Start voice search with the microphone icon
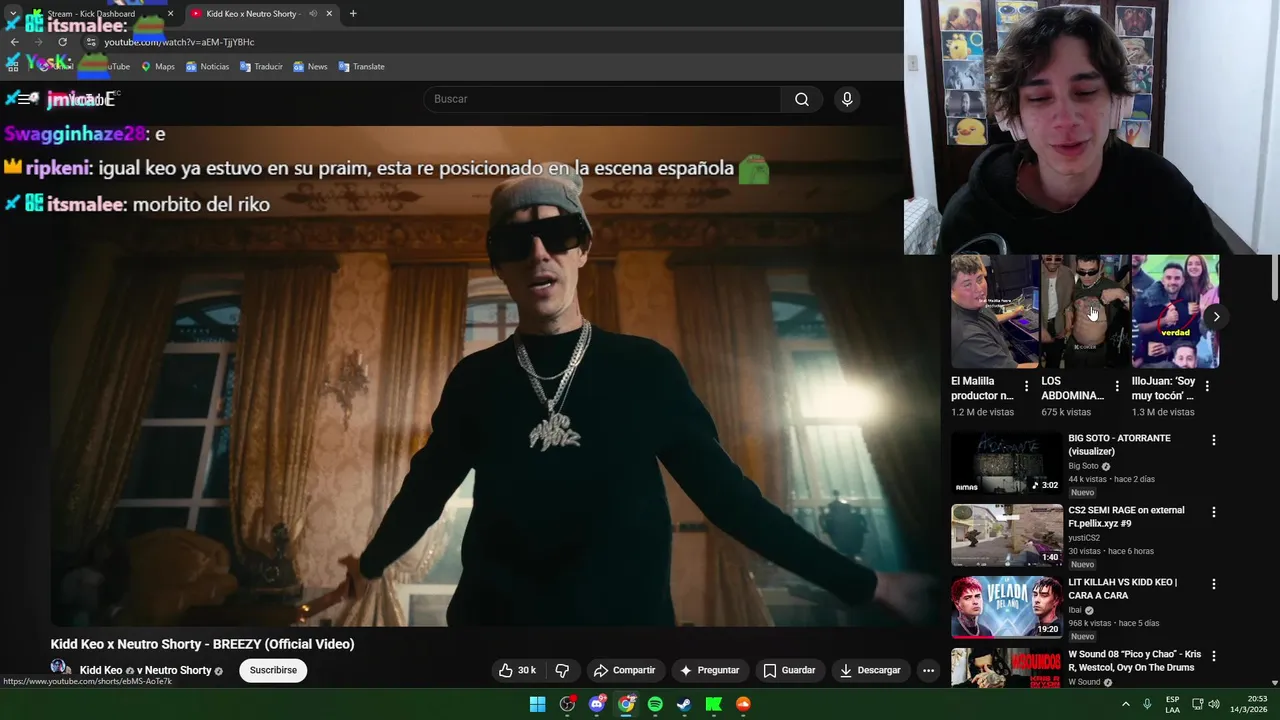 [847, 99]
